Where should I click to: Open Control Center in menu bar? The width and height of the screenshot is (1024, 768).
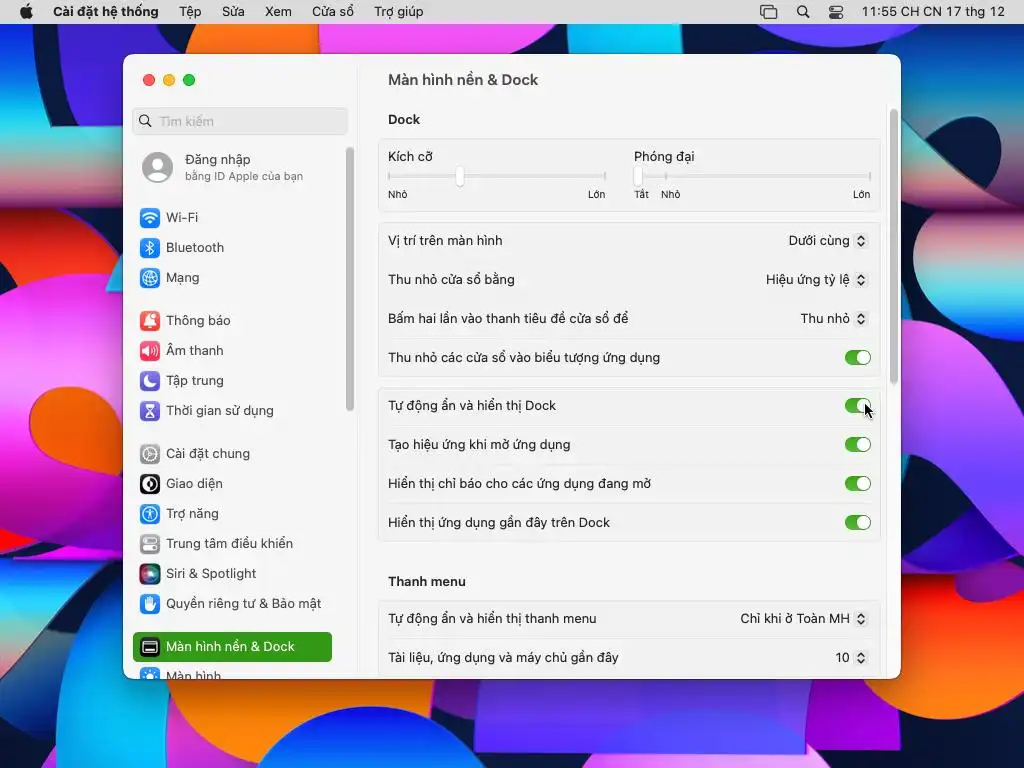[836, 12]
